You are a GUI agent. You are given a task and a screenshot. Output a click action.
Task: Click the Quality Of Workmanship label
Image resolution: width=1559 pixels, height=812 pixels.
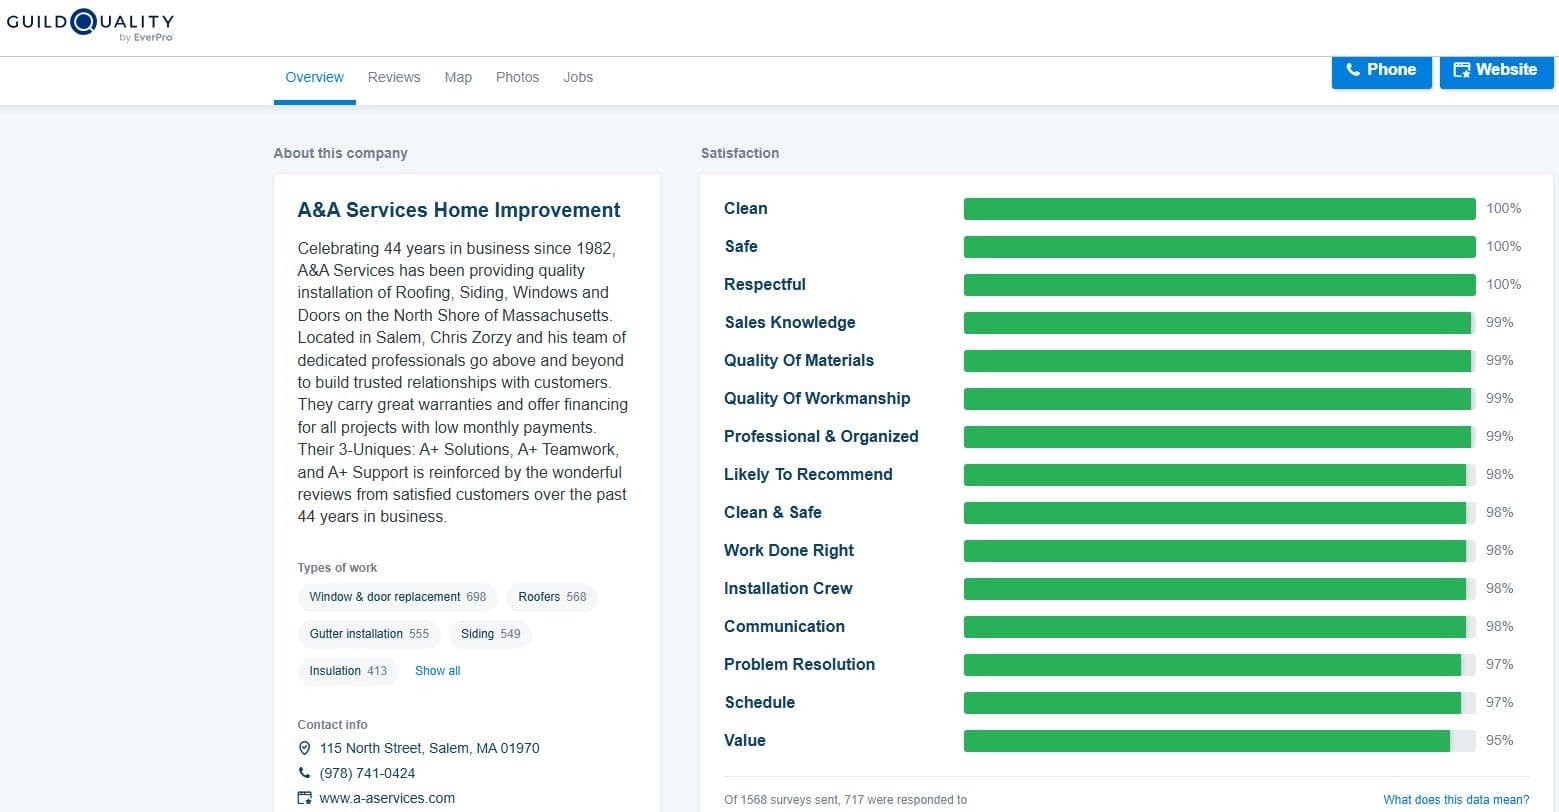(x=817, y=399)
